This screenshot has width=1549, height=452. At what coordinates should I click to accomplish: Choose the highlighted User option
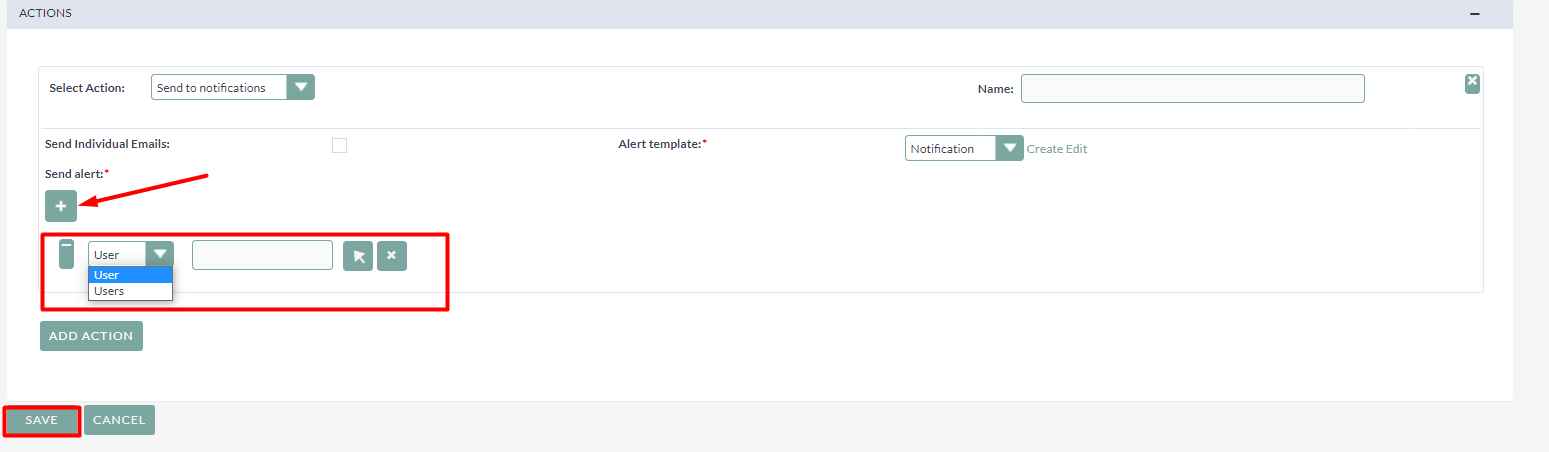click(130, 275)
